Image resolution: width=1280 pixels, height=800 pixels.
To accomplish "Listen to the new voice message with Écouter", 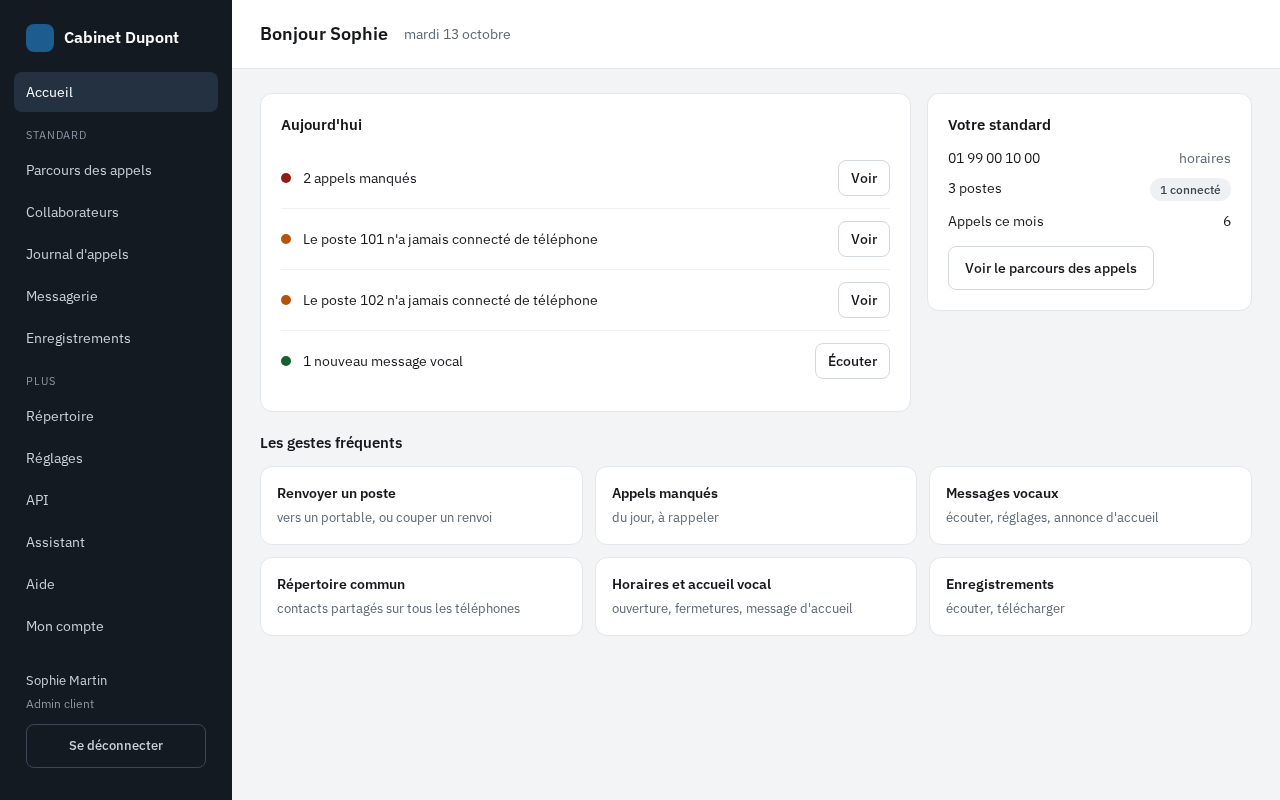I will (852, 361).
